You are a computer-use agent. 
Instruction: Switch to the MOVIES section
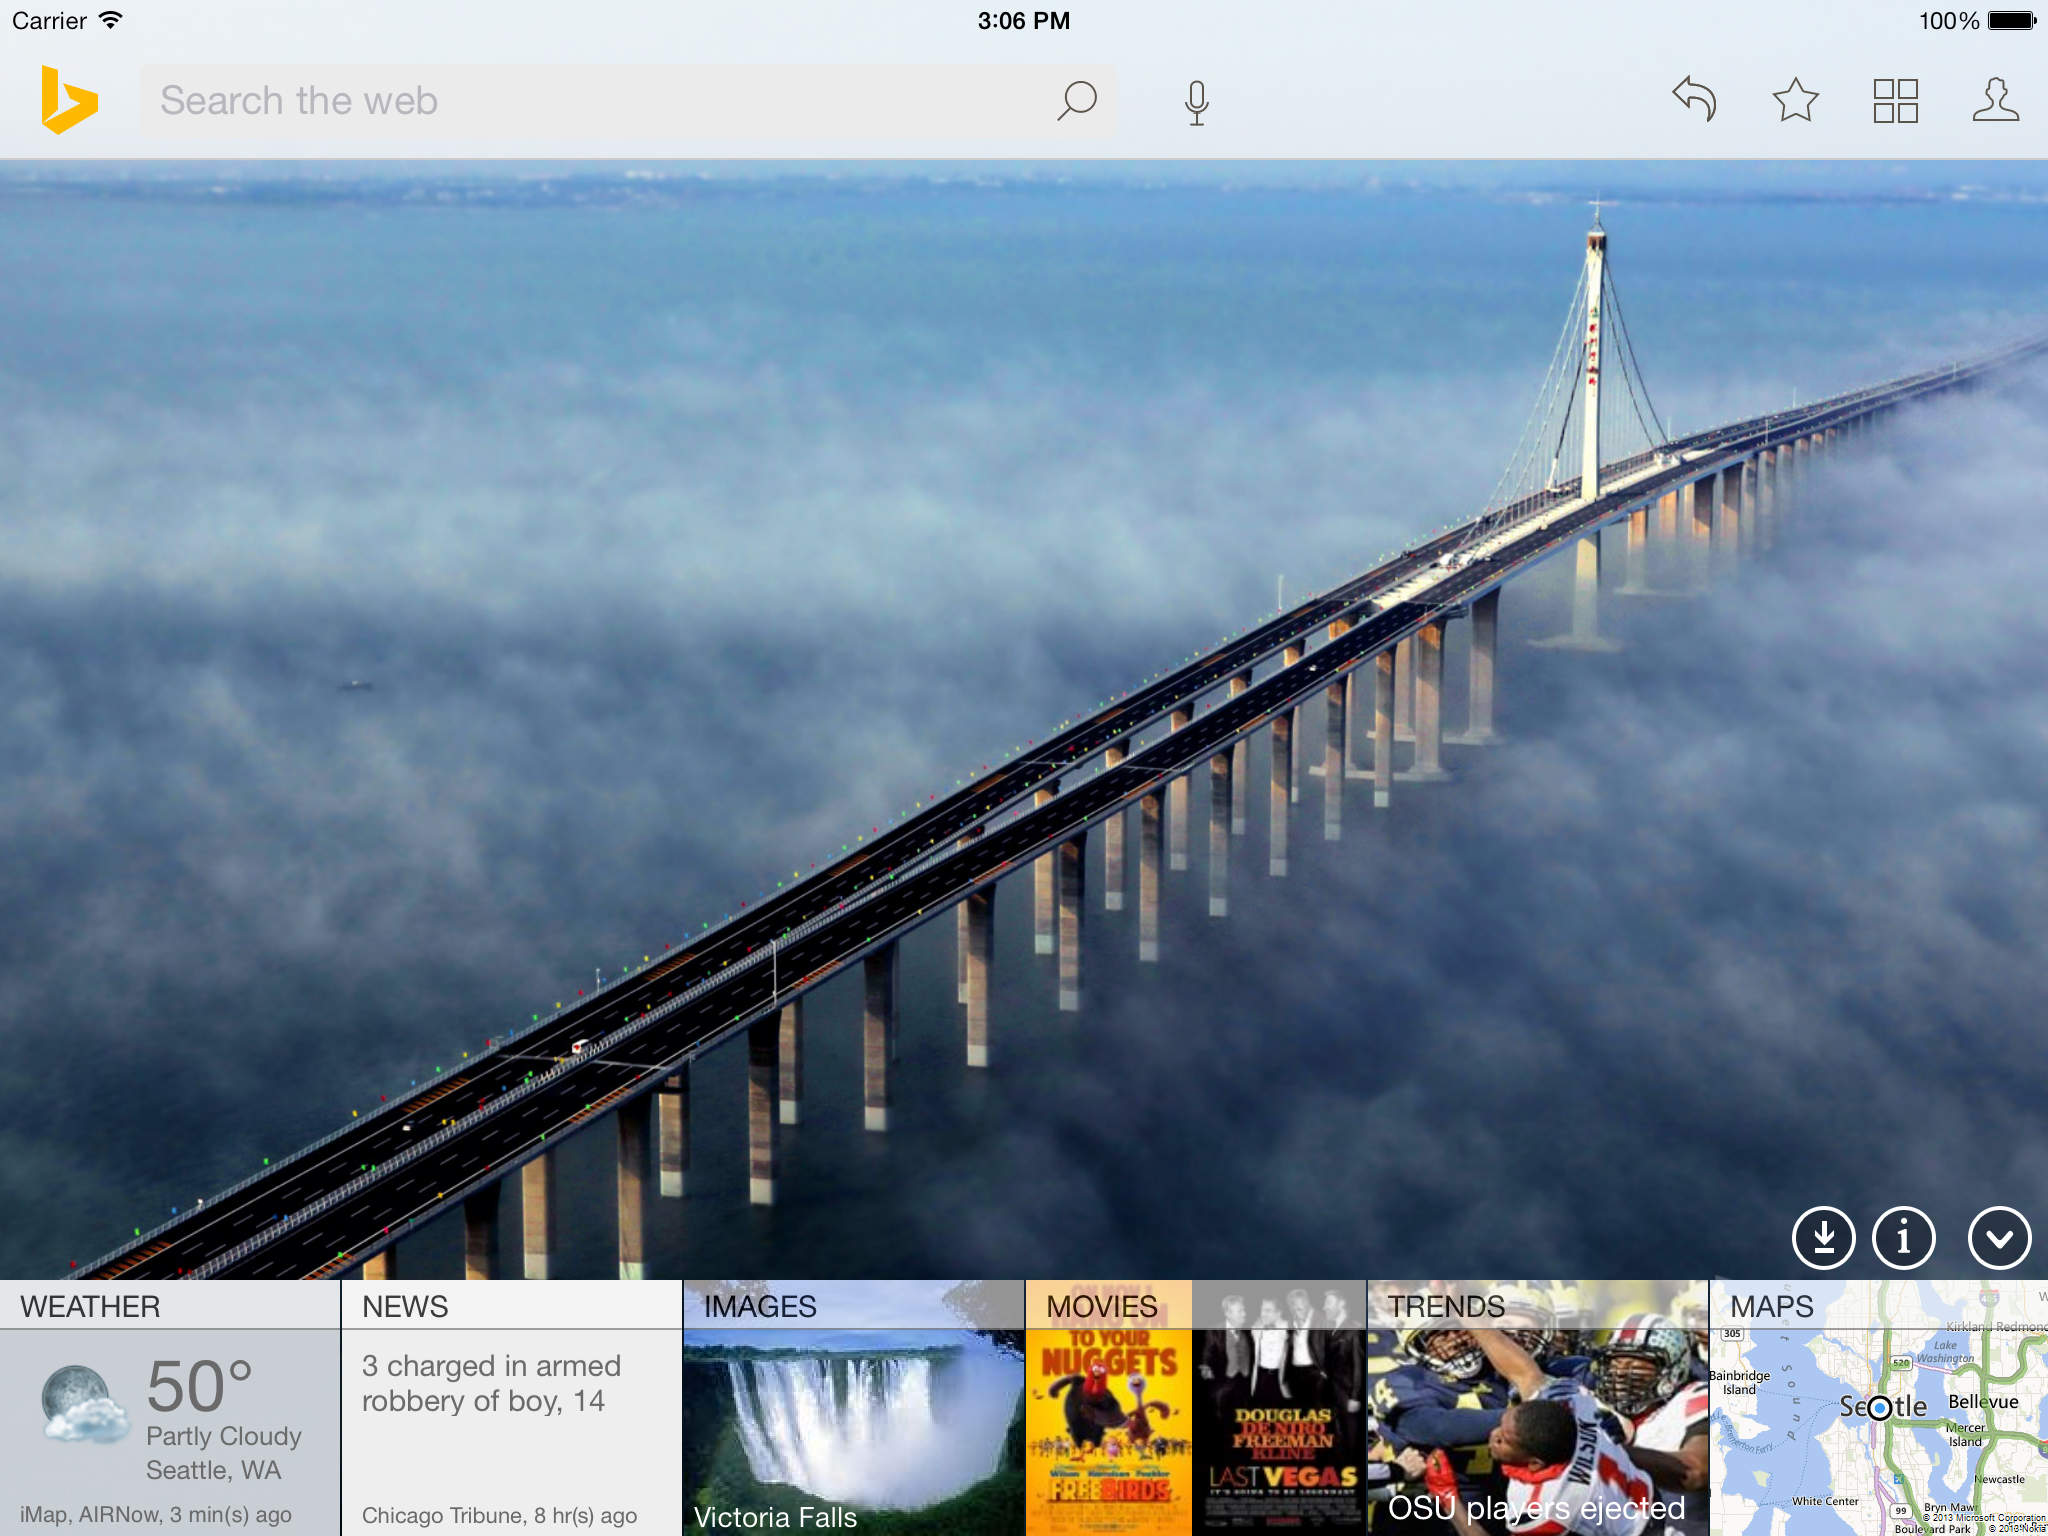[x=1100, y=1305]
